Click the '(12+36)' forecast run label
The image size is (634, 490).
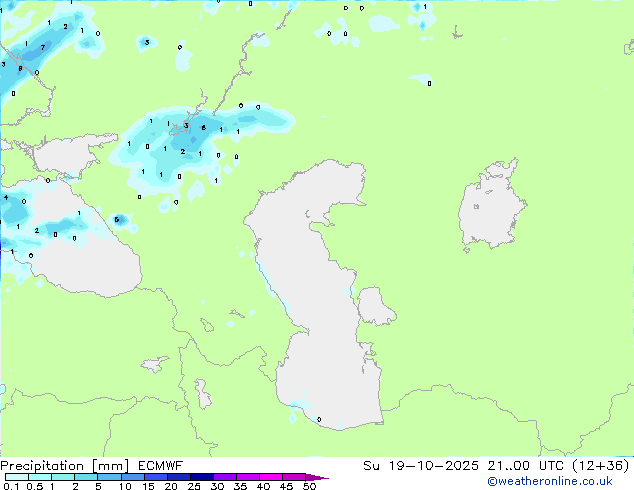(x=601, y=466)
